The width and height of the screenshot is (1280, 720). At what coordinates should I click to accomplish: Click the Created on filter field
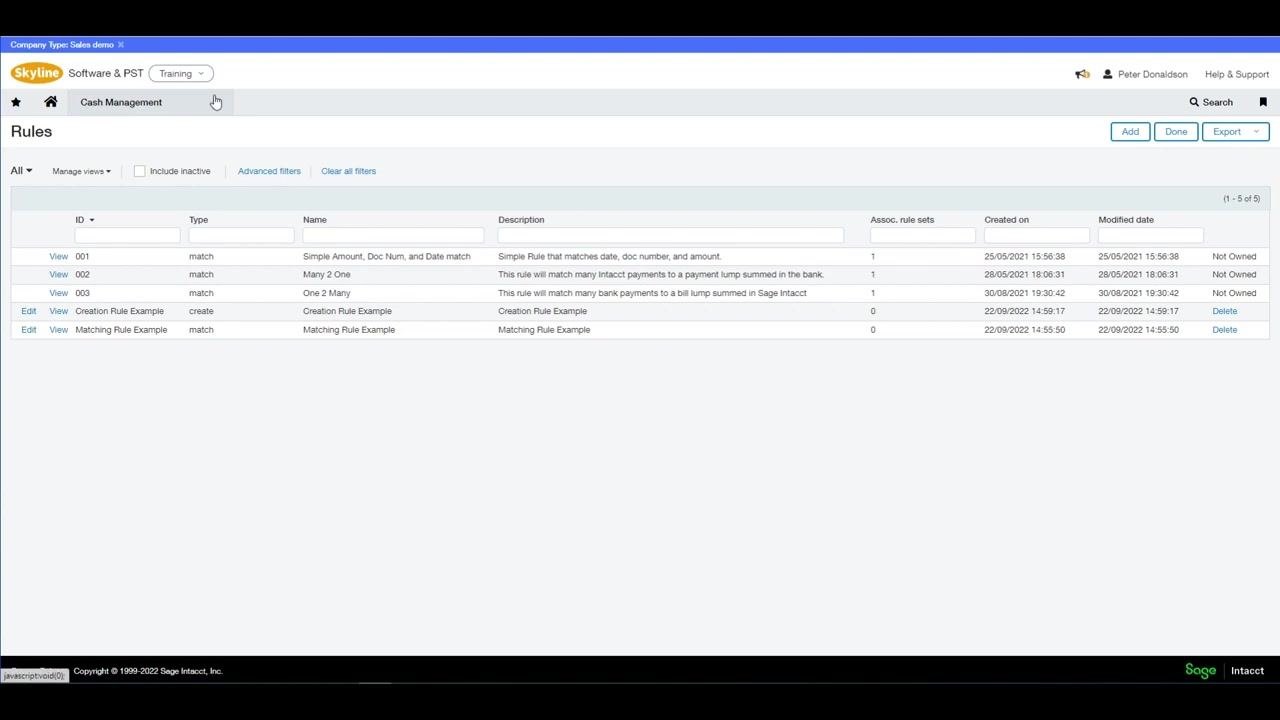tap(1036, 236)
